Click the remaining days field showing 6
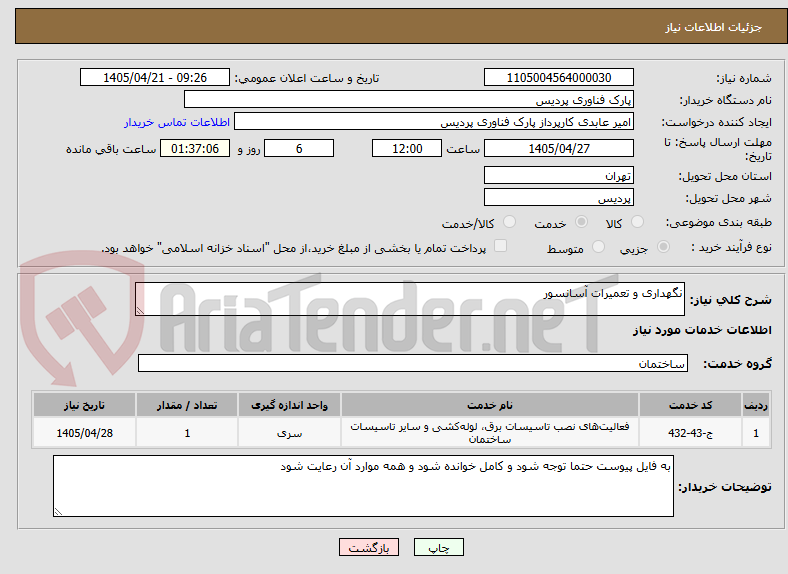The width and height of the screenshot is (788, 574). coord(299,148)
